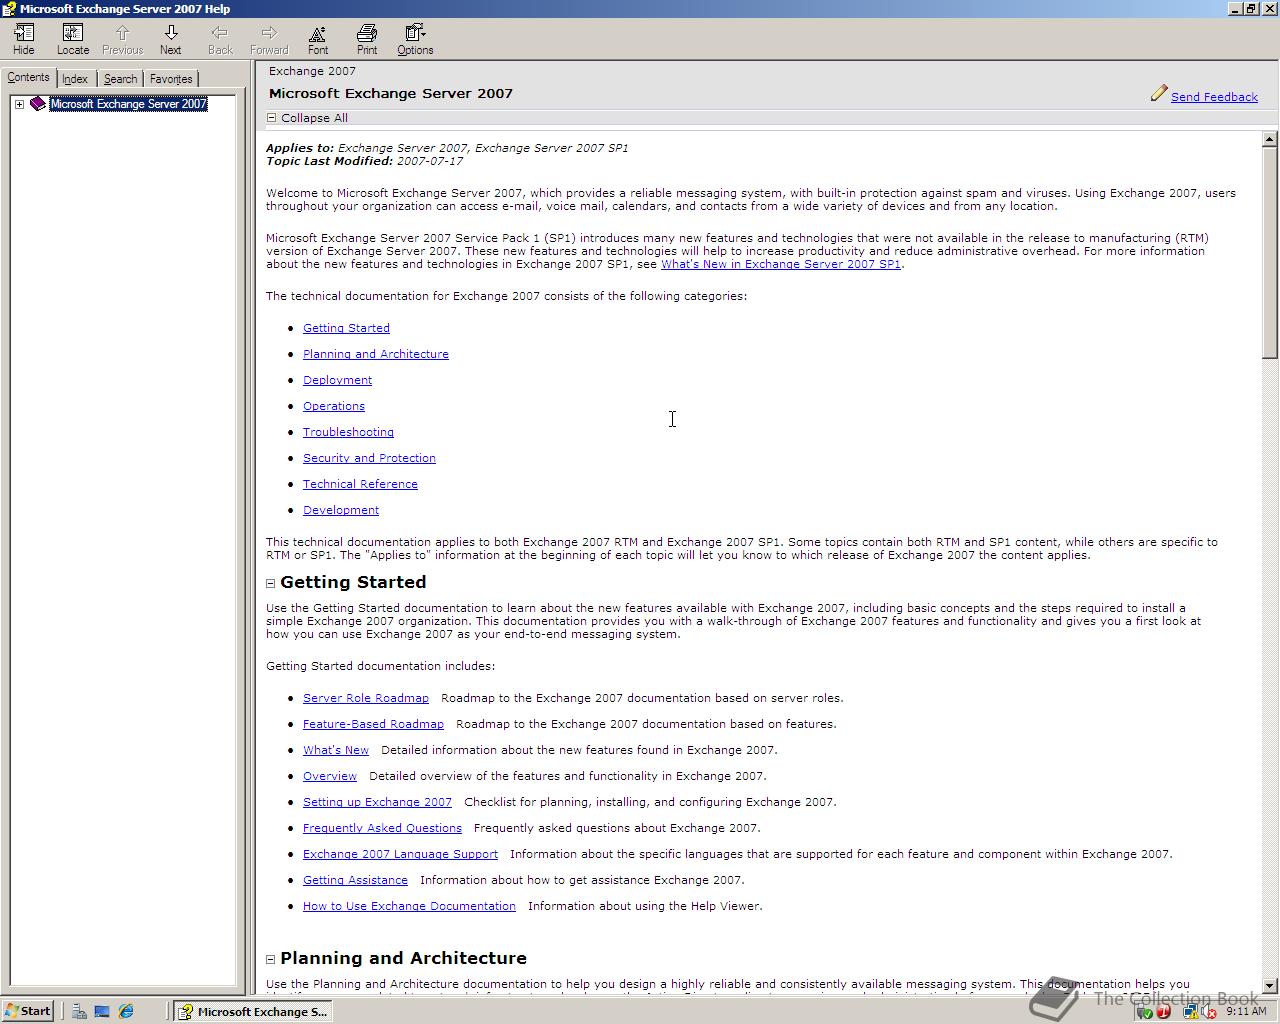Image resolution: width=1280 pixels, height=1024 pixels.
Task: Collapse the Getting Started section
Action: tap(271, 583)
